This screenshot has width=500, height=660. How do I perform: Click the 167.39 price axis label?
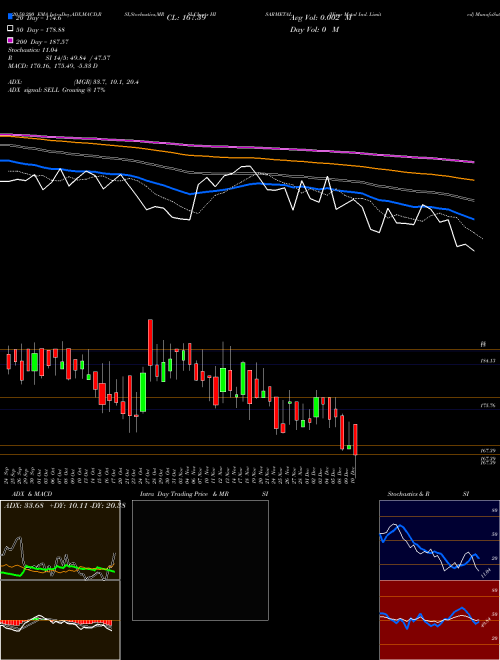[x=487, y=451]
